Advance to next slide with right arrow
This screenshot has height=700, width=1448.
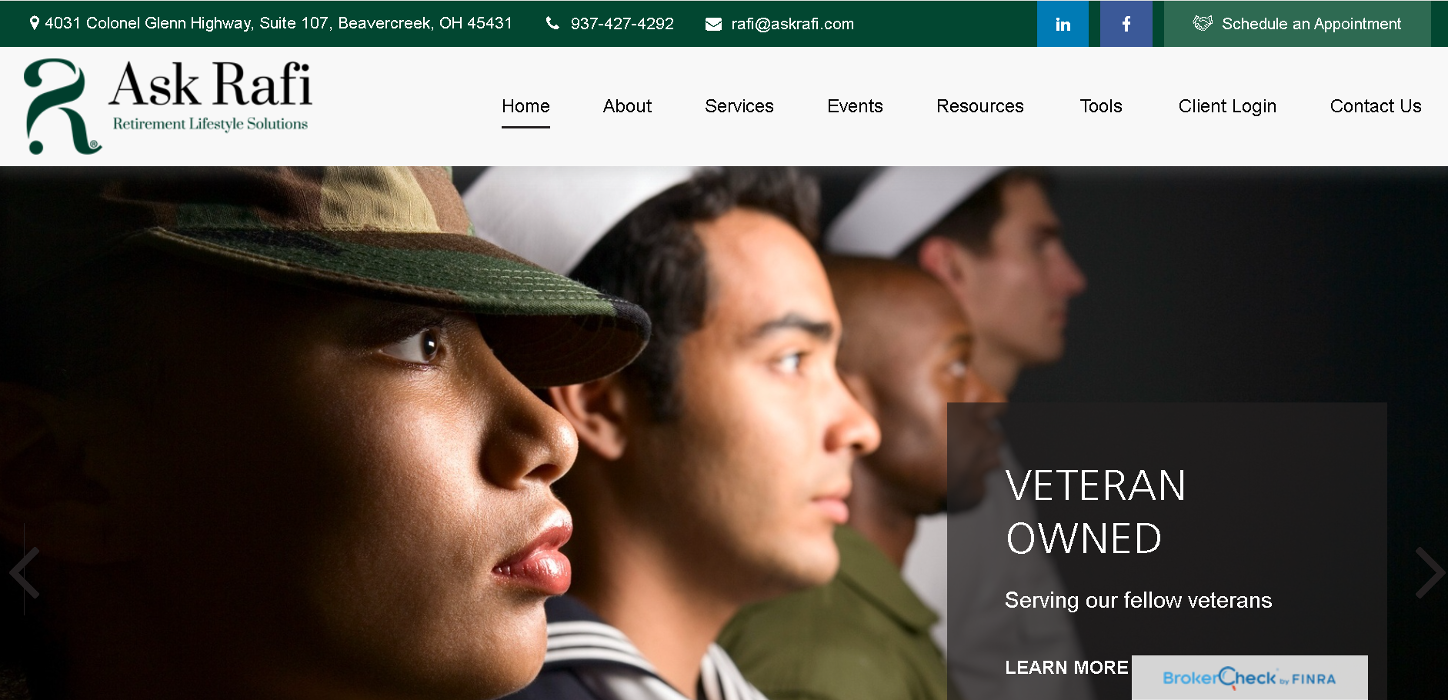click(x=1430, y=573)
